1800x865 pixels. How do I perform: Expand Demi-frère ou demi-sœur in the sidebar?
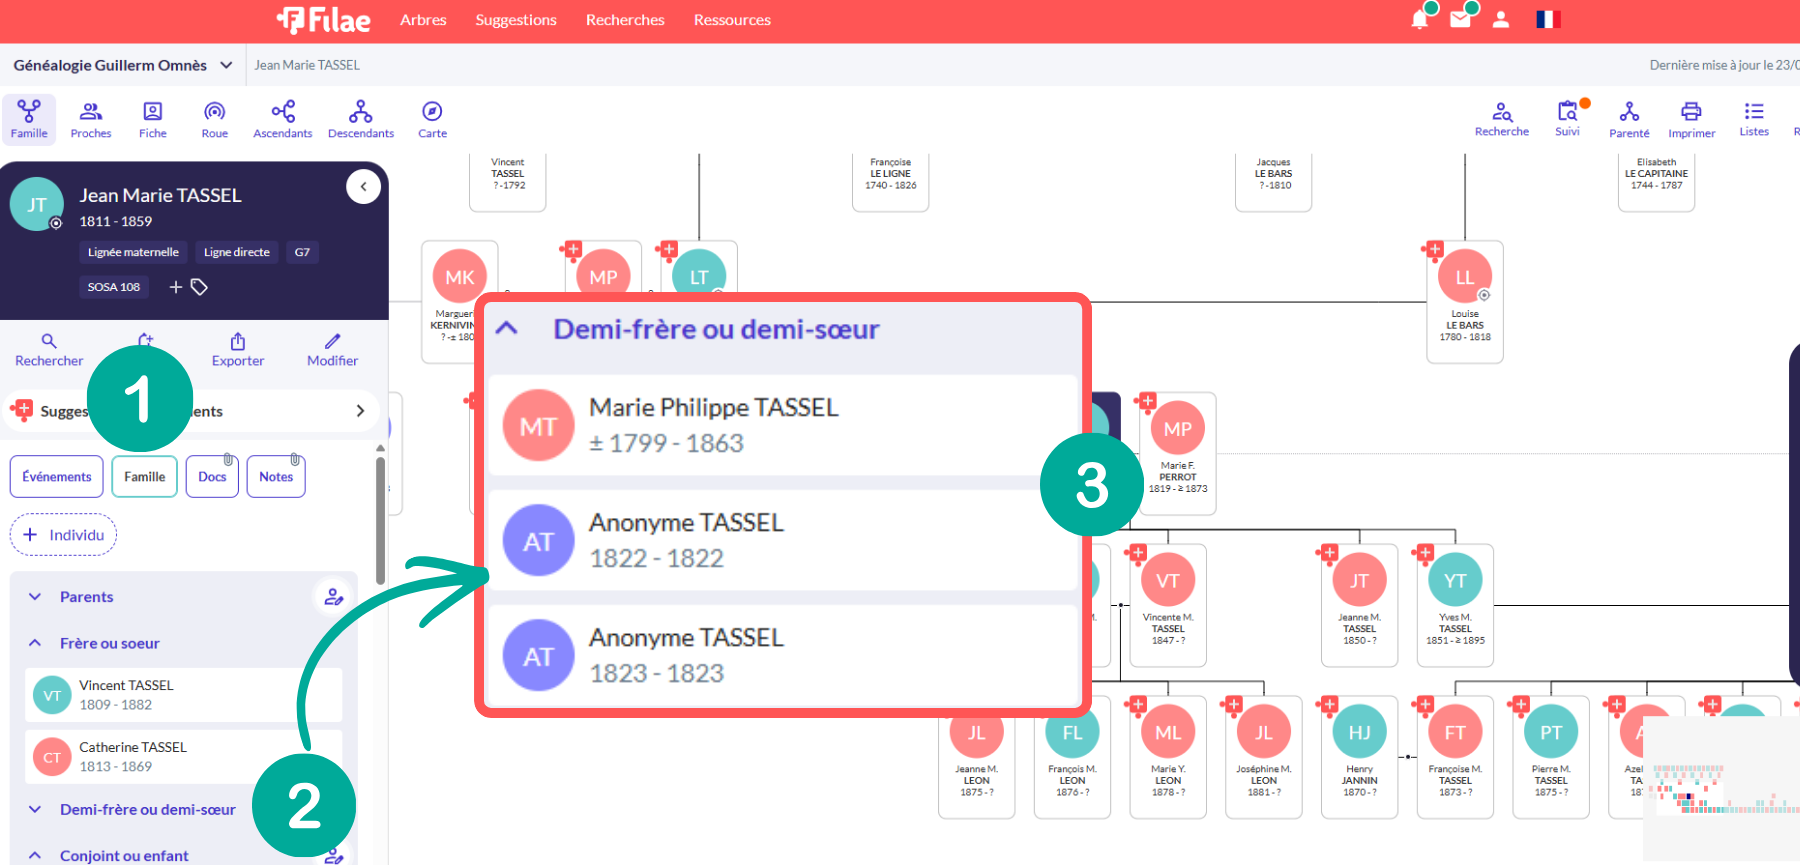click(35, 809)
